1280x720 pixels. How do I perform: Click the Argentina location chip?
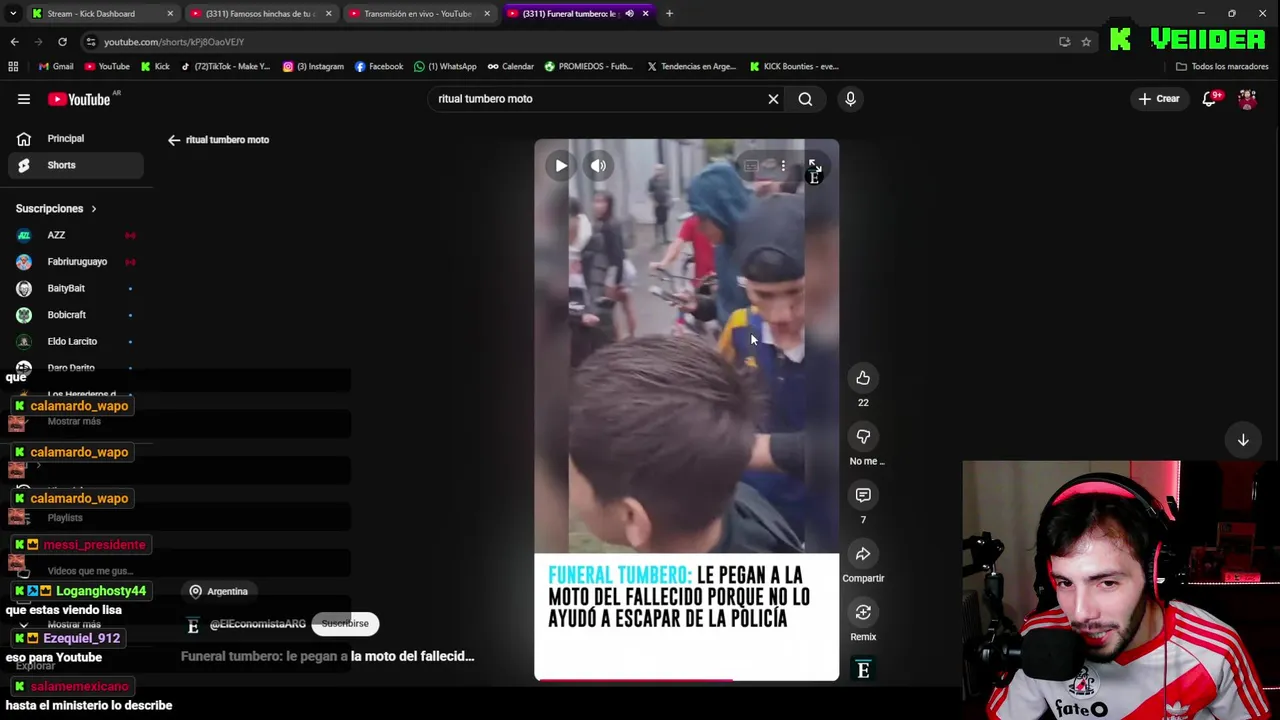click(218, 591)
